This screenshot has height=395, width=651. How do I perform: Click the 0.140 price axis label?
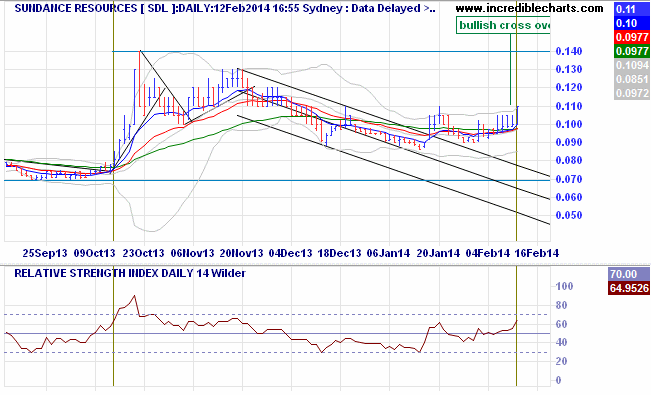coord(569,51)
